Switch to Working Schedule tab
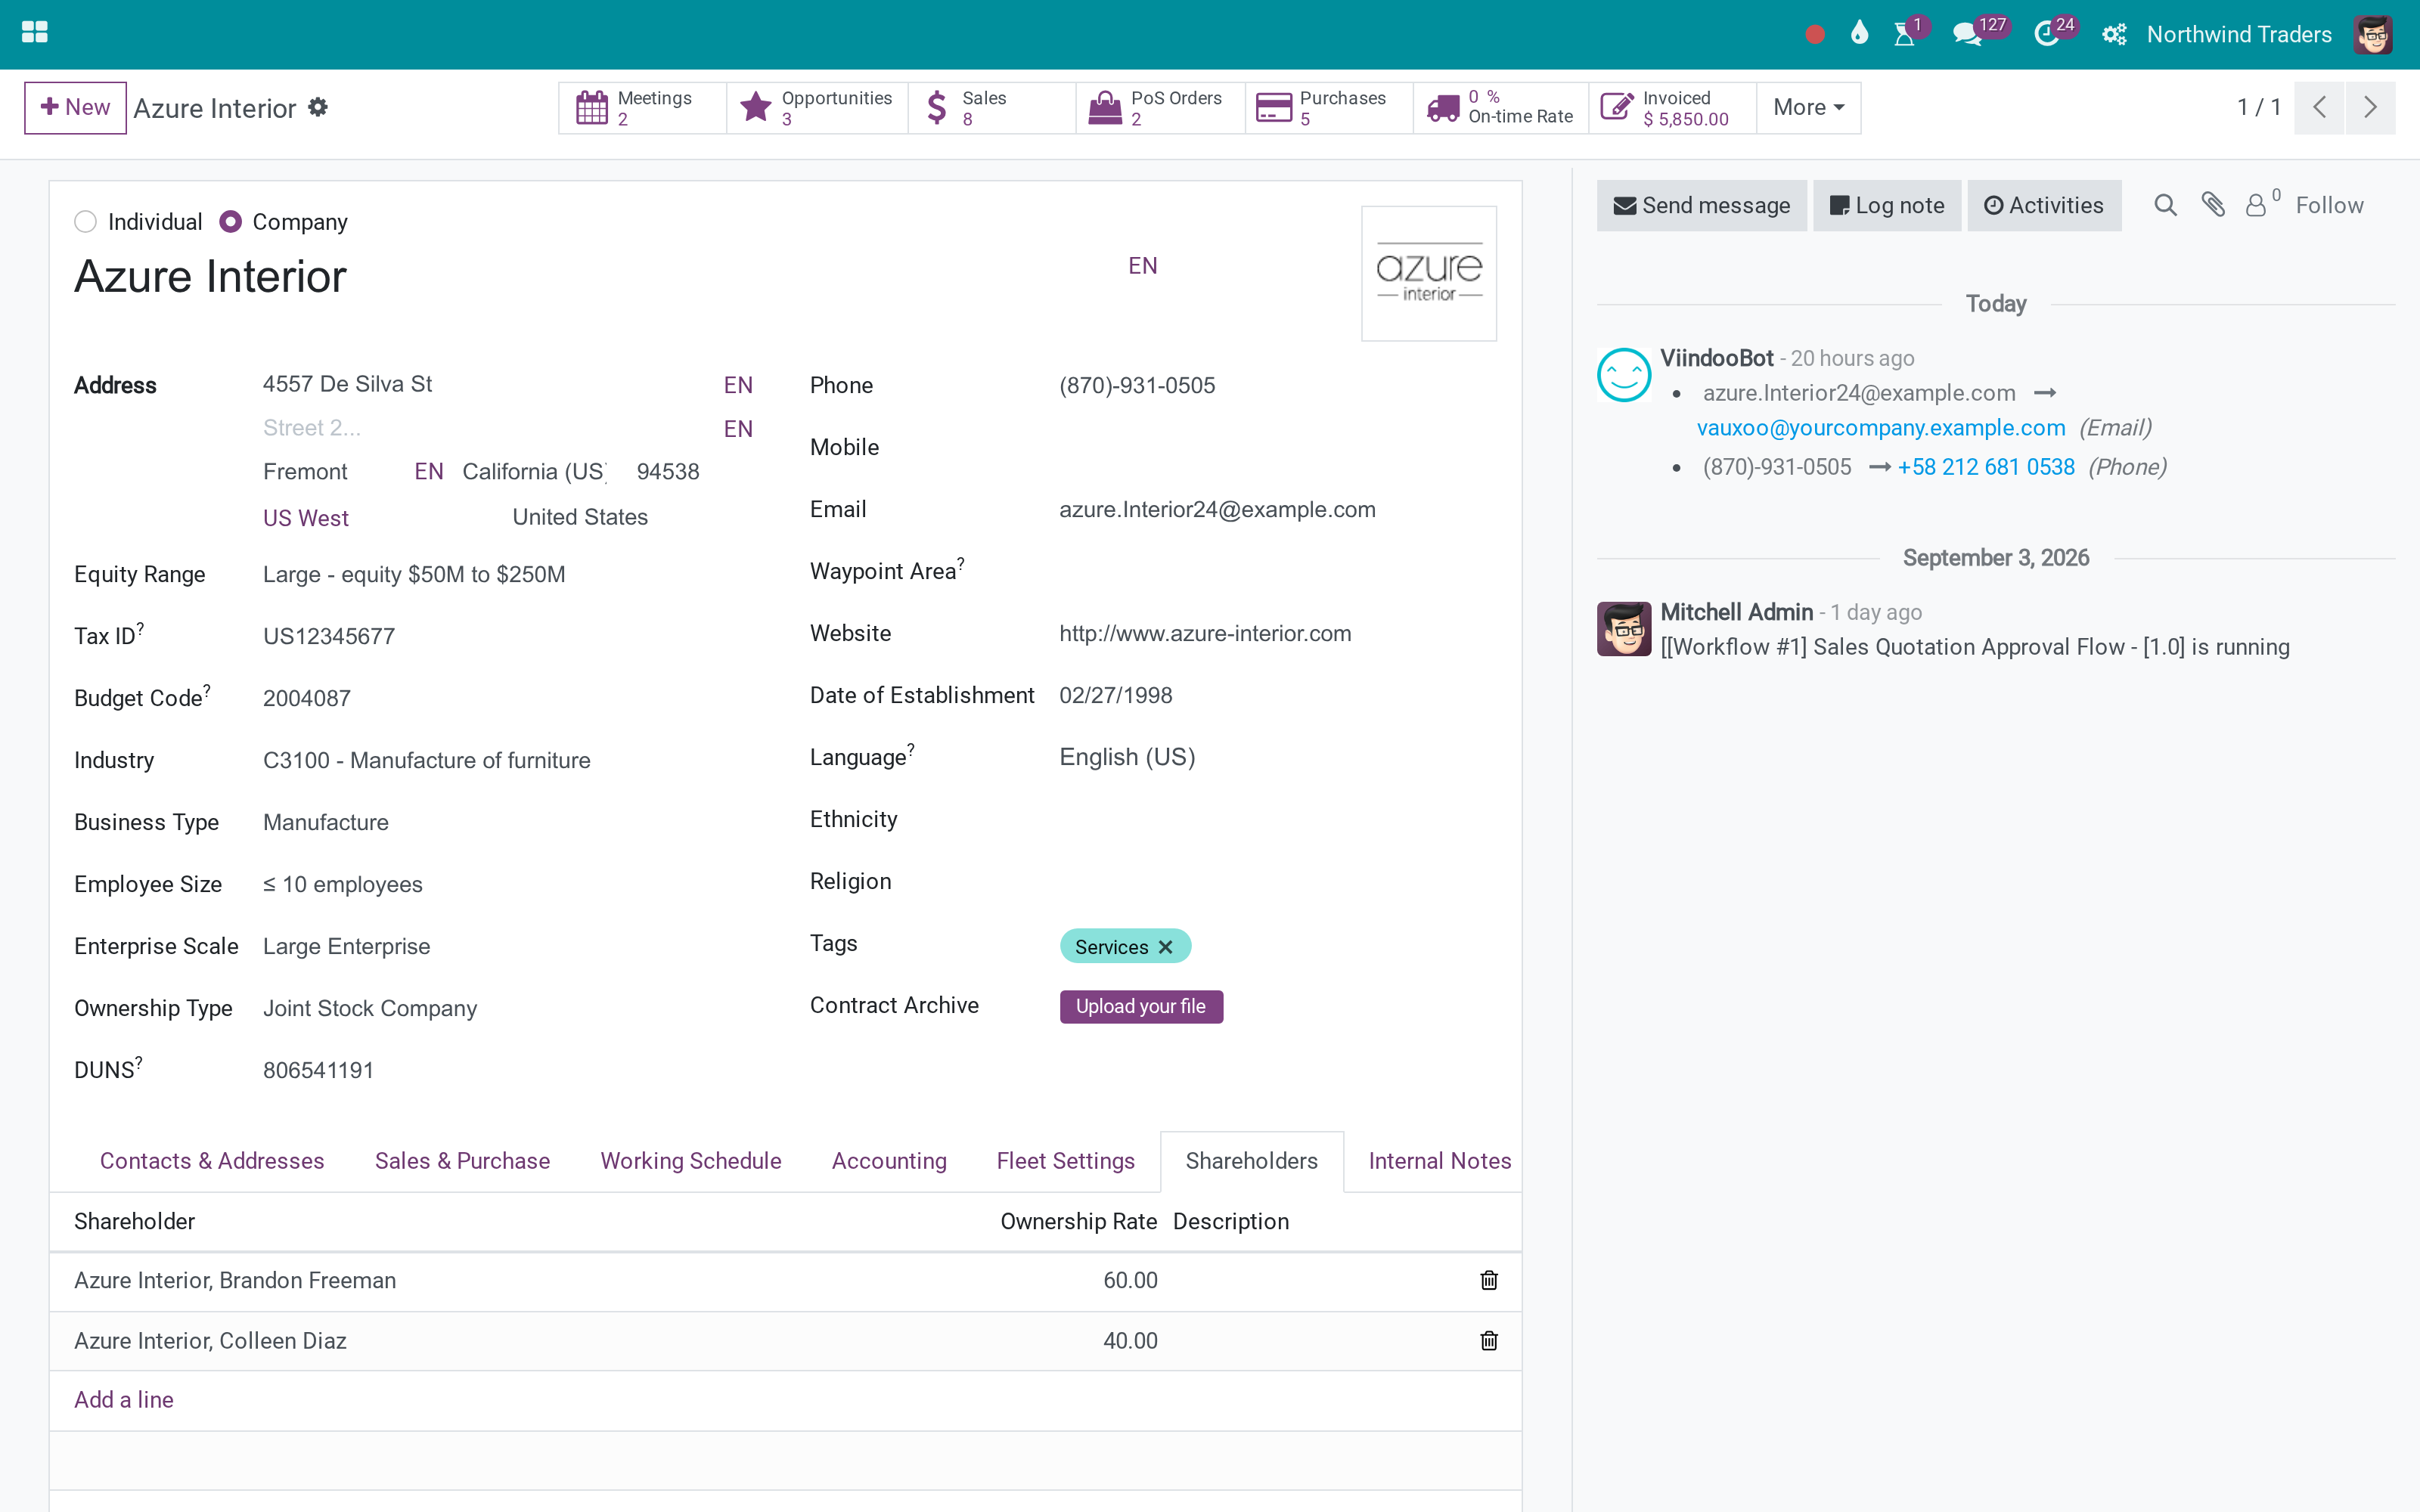Image resolution: width=2420 pixels, height=1512 pixels. tap(691, 1161)
